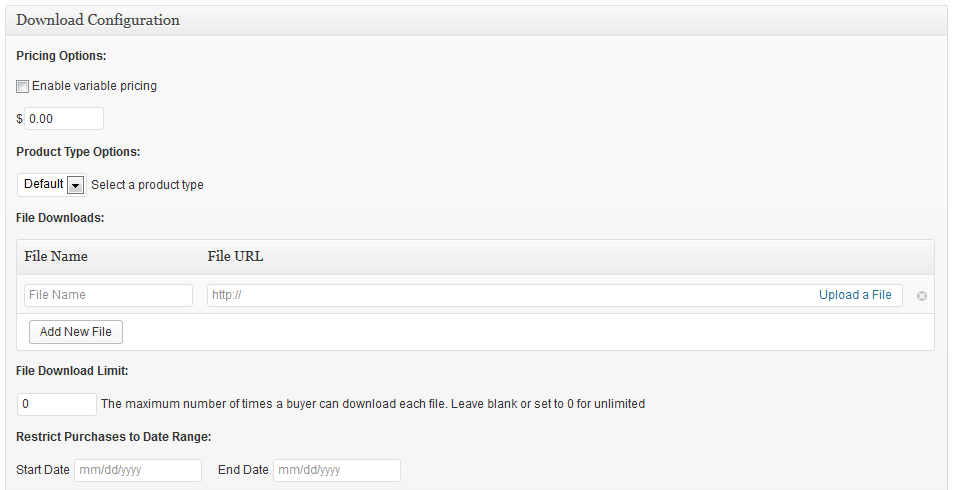Click the Start Date label
955x490 pixels.
pos(43,470)
